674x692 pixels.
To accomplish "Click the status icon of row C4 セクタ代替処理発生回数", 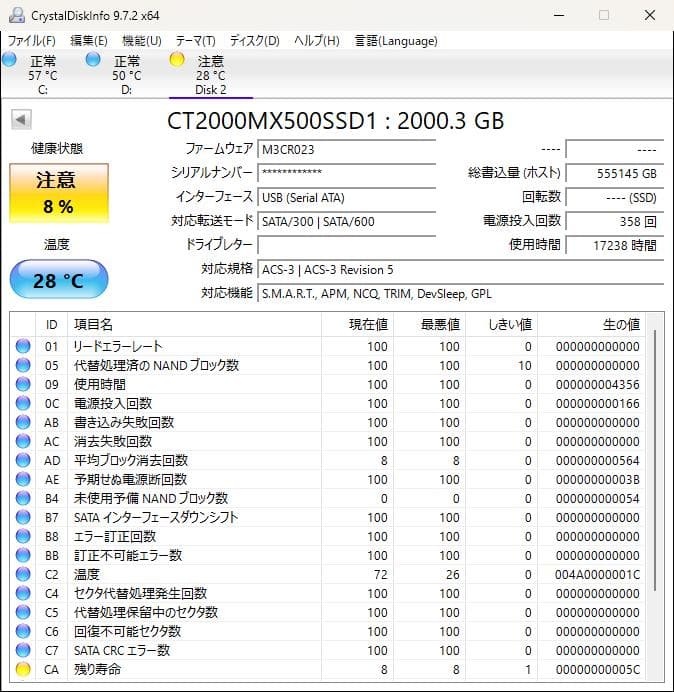I will click(23, 593).
